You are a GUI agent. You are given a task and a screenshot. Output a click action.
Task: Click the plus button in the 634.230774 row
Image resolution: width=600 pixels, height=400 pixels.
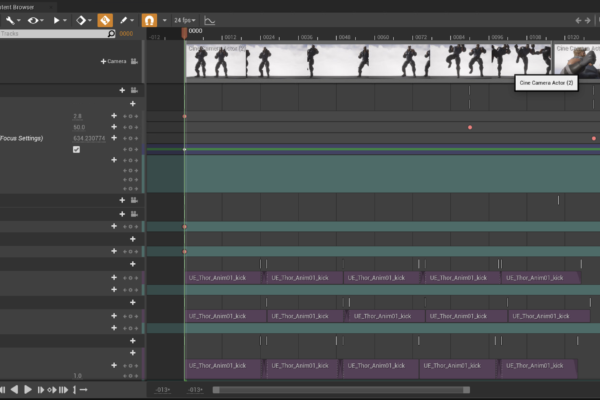tap(114, 138)
